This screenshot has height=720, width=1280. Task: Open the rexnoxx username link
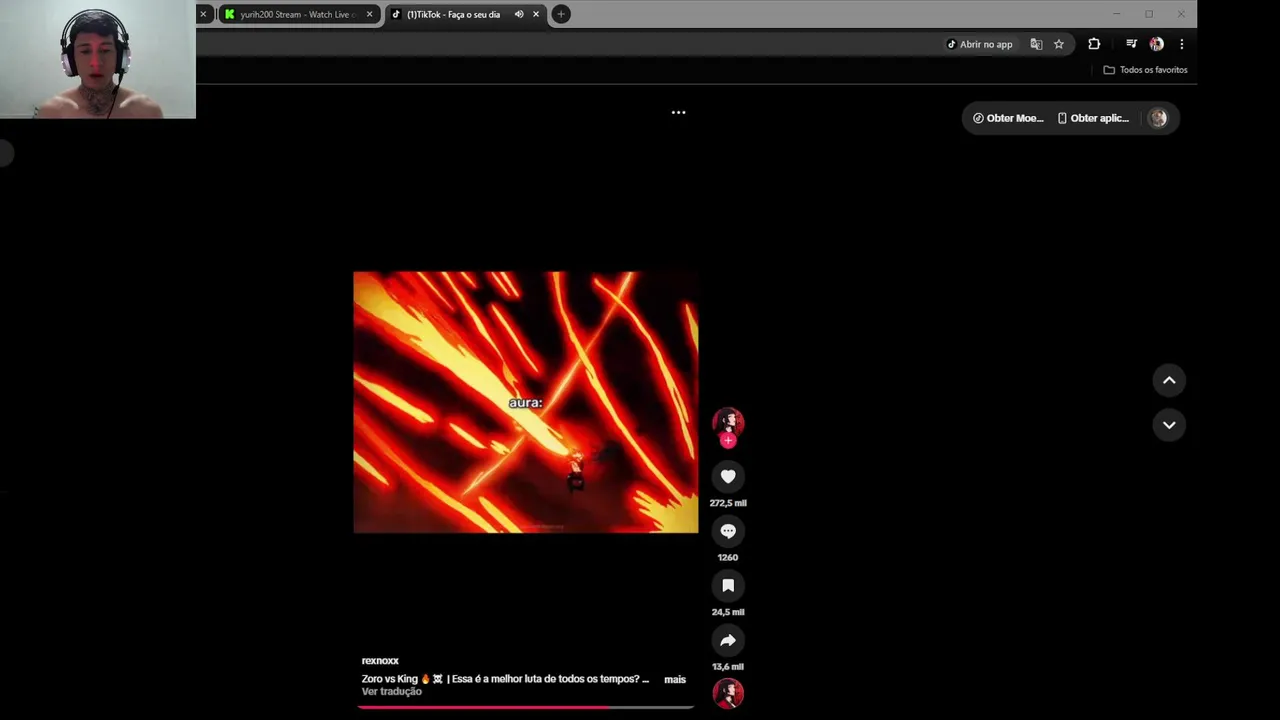click(380, 661)
